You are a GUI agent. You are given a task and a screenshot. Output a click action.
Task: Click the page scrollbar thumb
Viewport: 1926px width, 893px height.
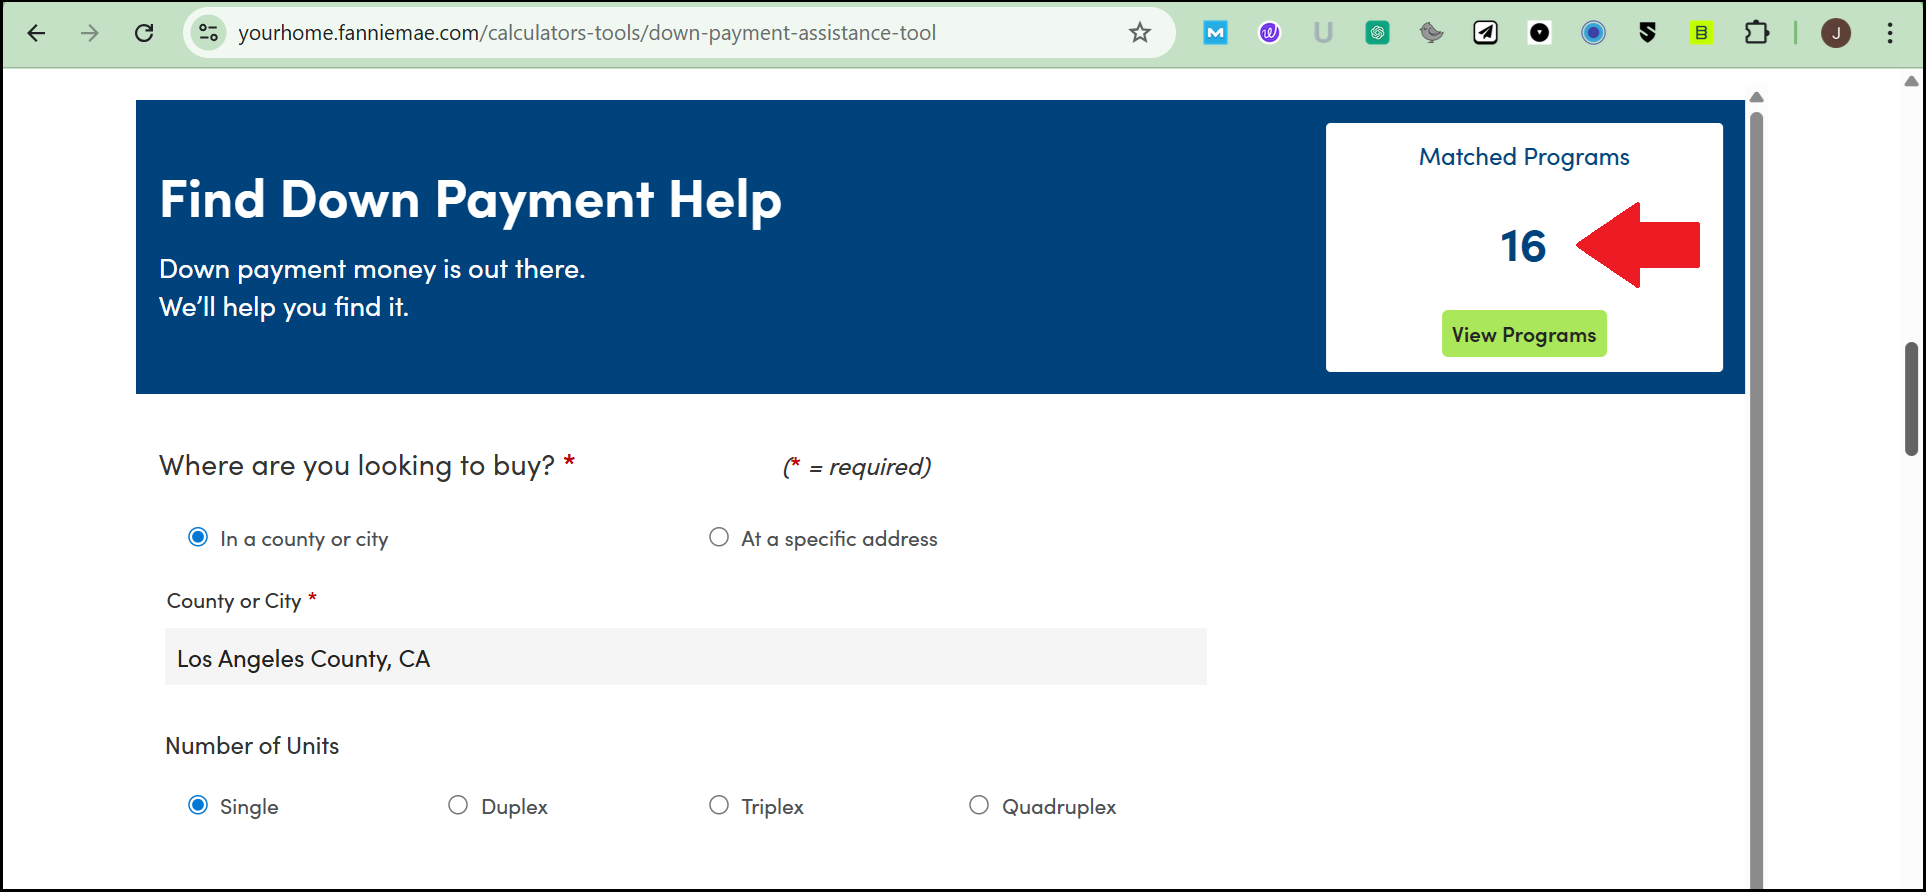pos(1912,399)
